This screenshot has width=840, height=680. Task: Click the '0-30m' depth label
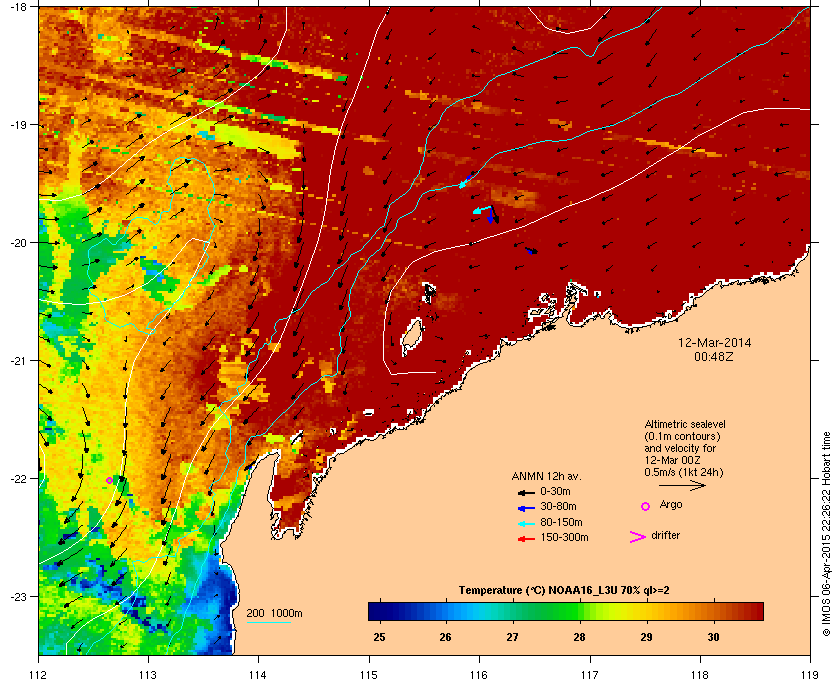pos(555,491)
